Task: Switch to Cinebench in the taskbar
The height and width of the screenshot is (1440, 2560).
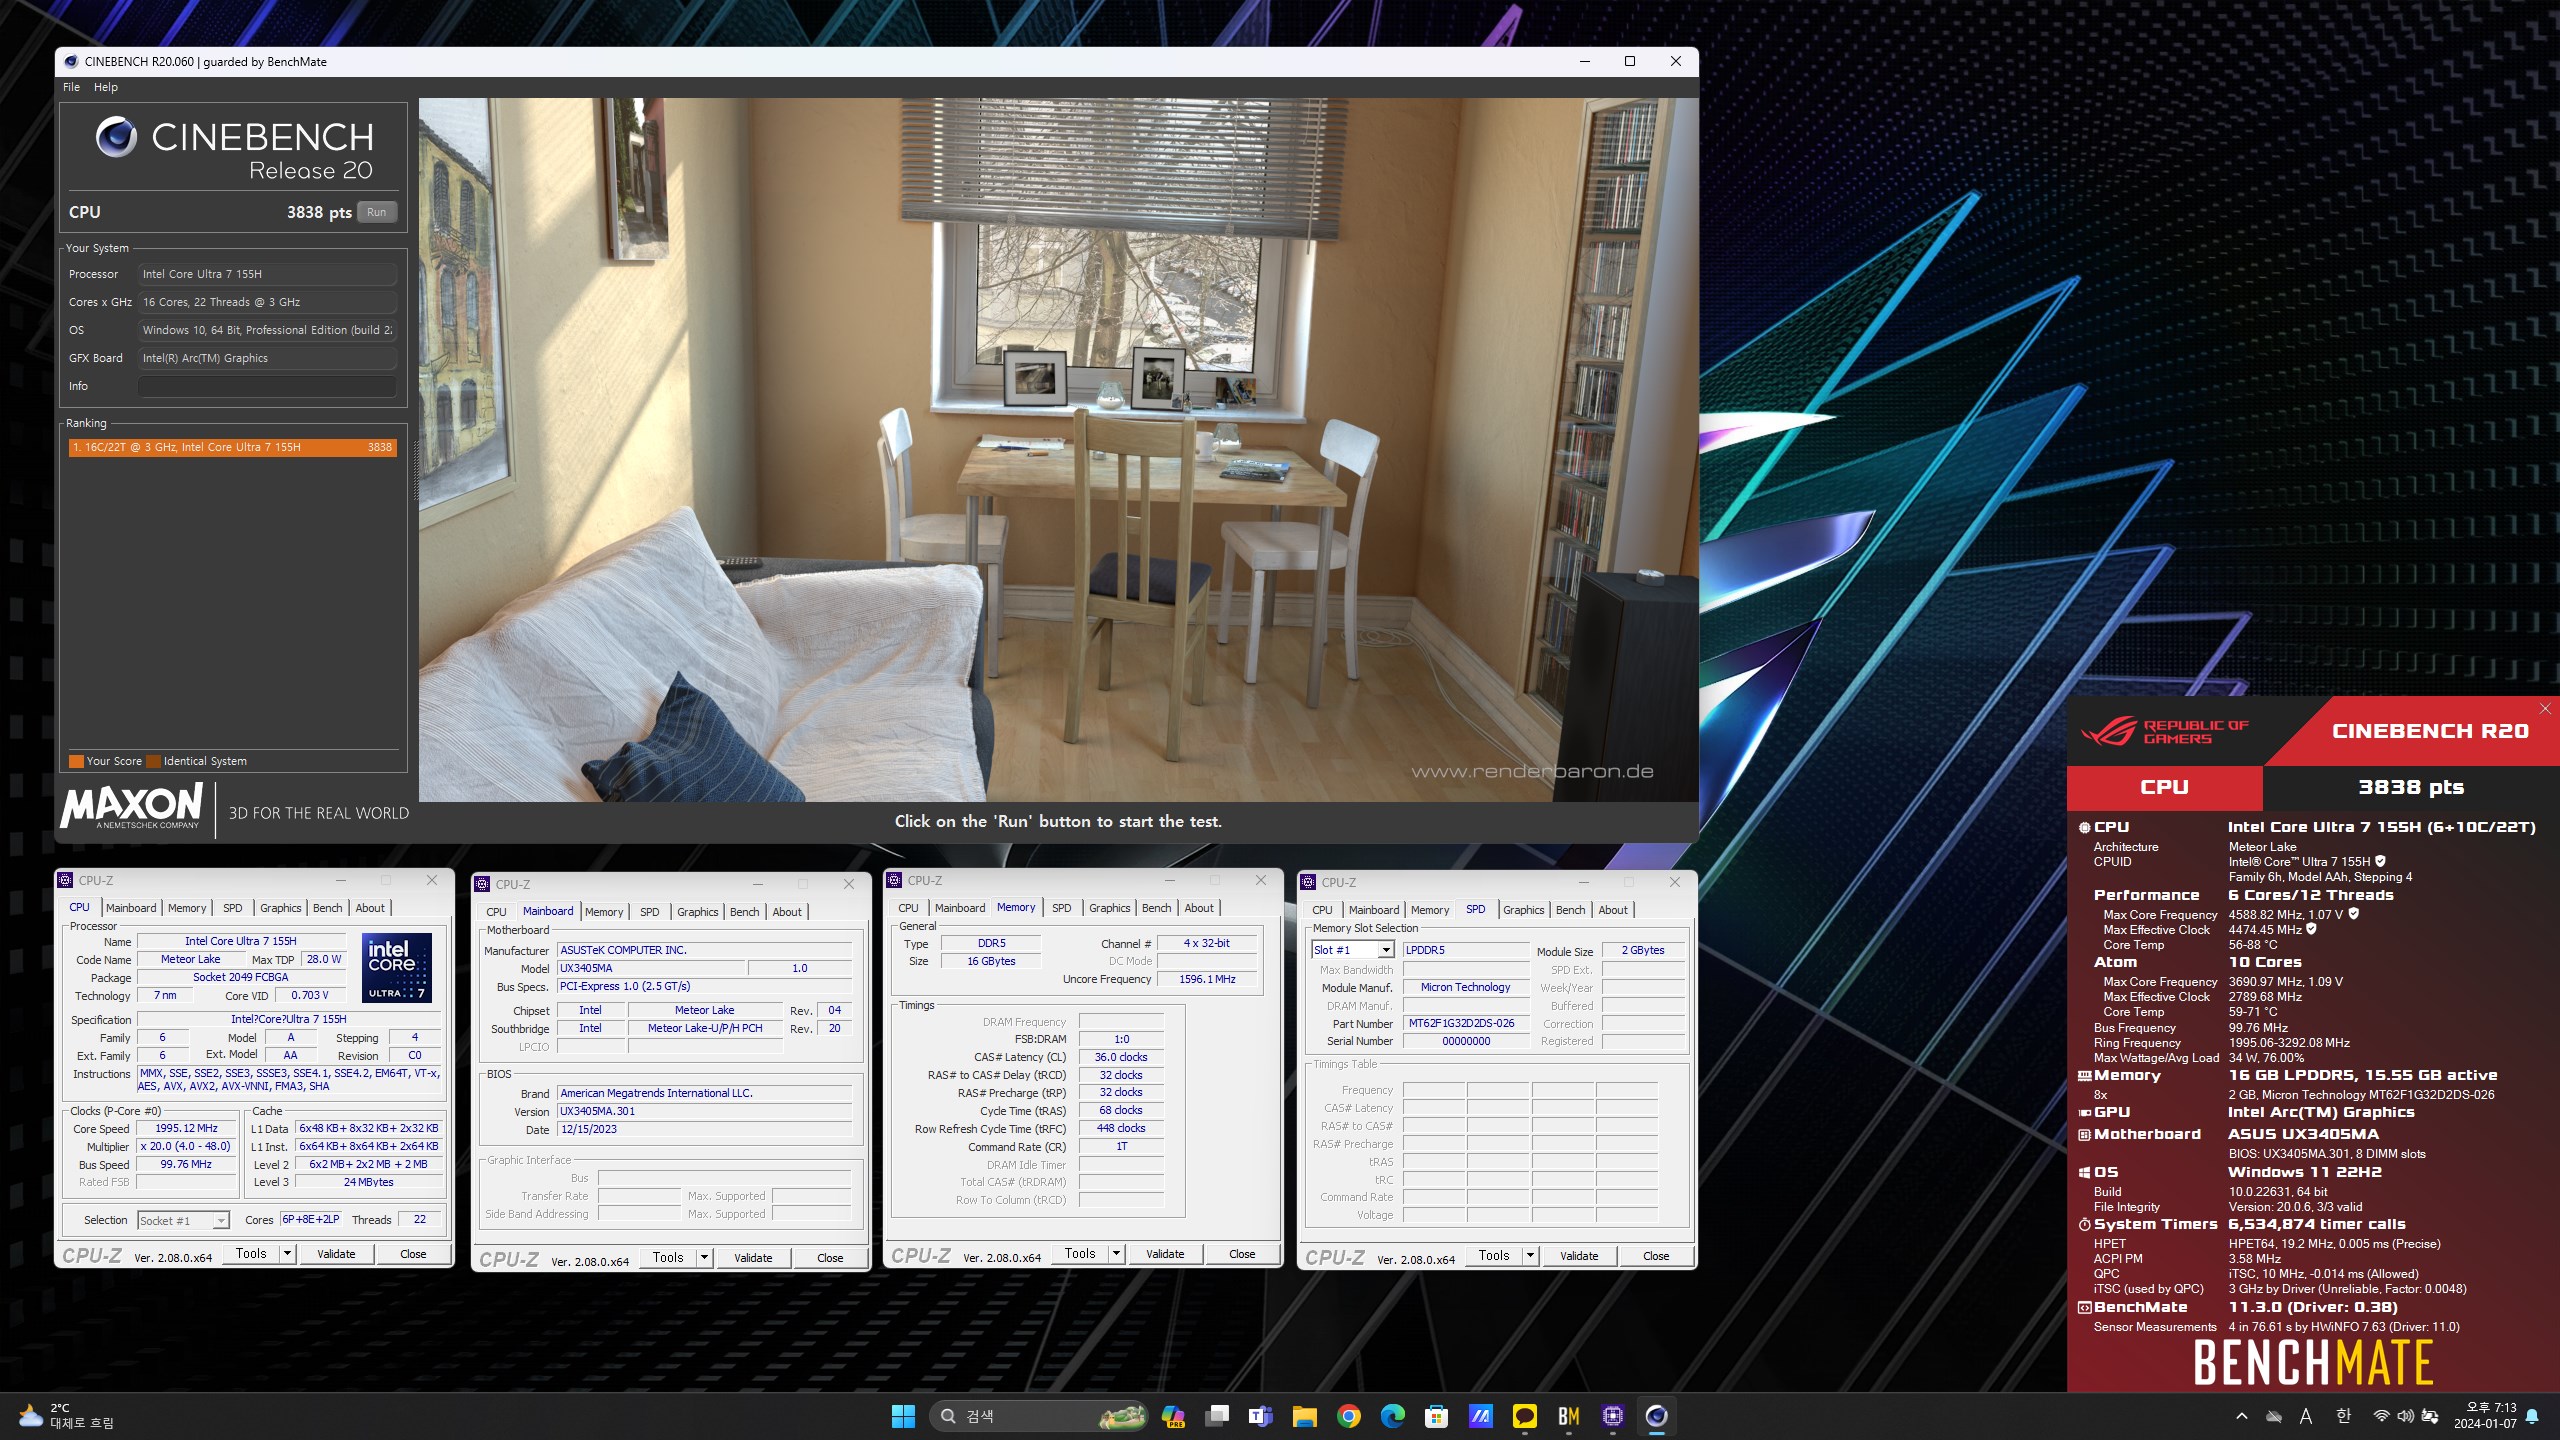Action: coord(1657,1416)
